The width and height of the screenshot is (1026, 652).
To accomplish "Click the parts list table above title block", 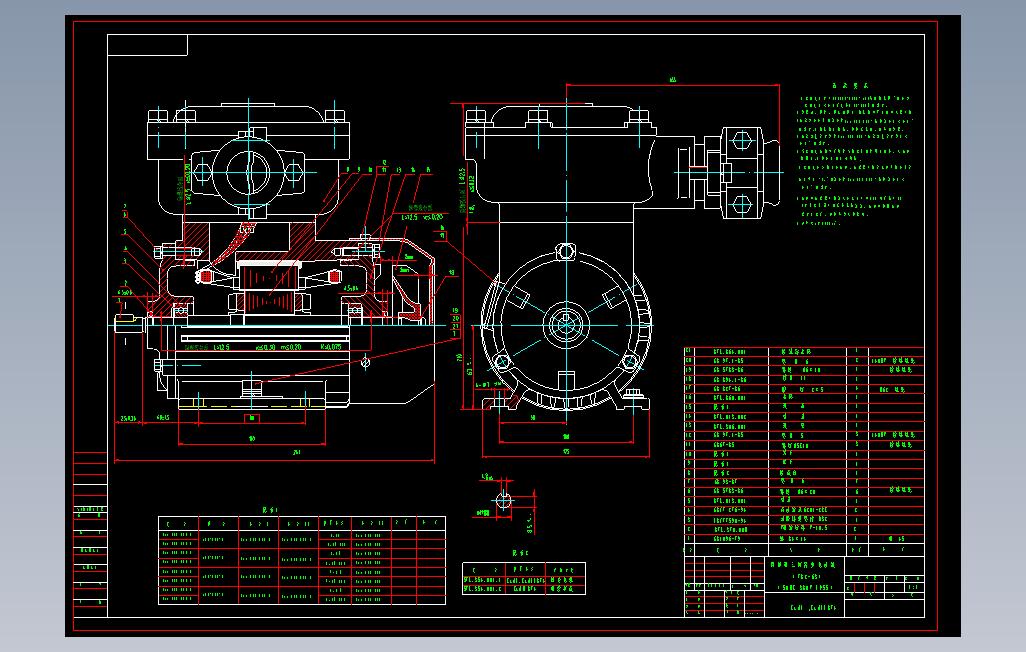I will point(804,451).
